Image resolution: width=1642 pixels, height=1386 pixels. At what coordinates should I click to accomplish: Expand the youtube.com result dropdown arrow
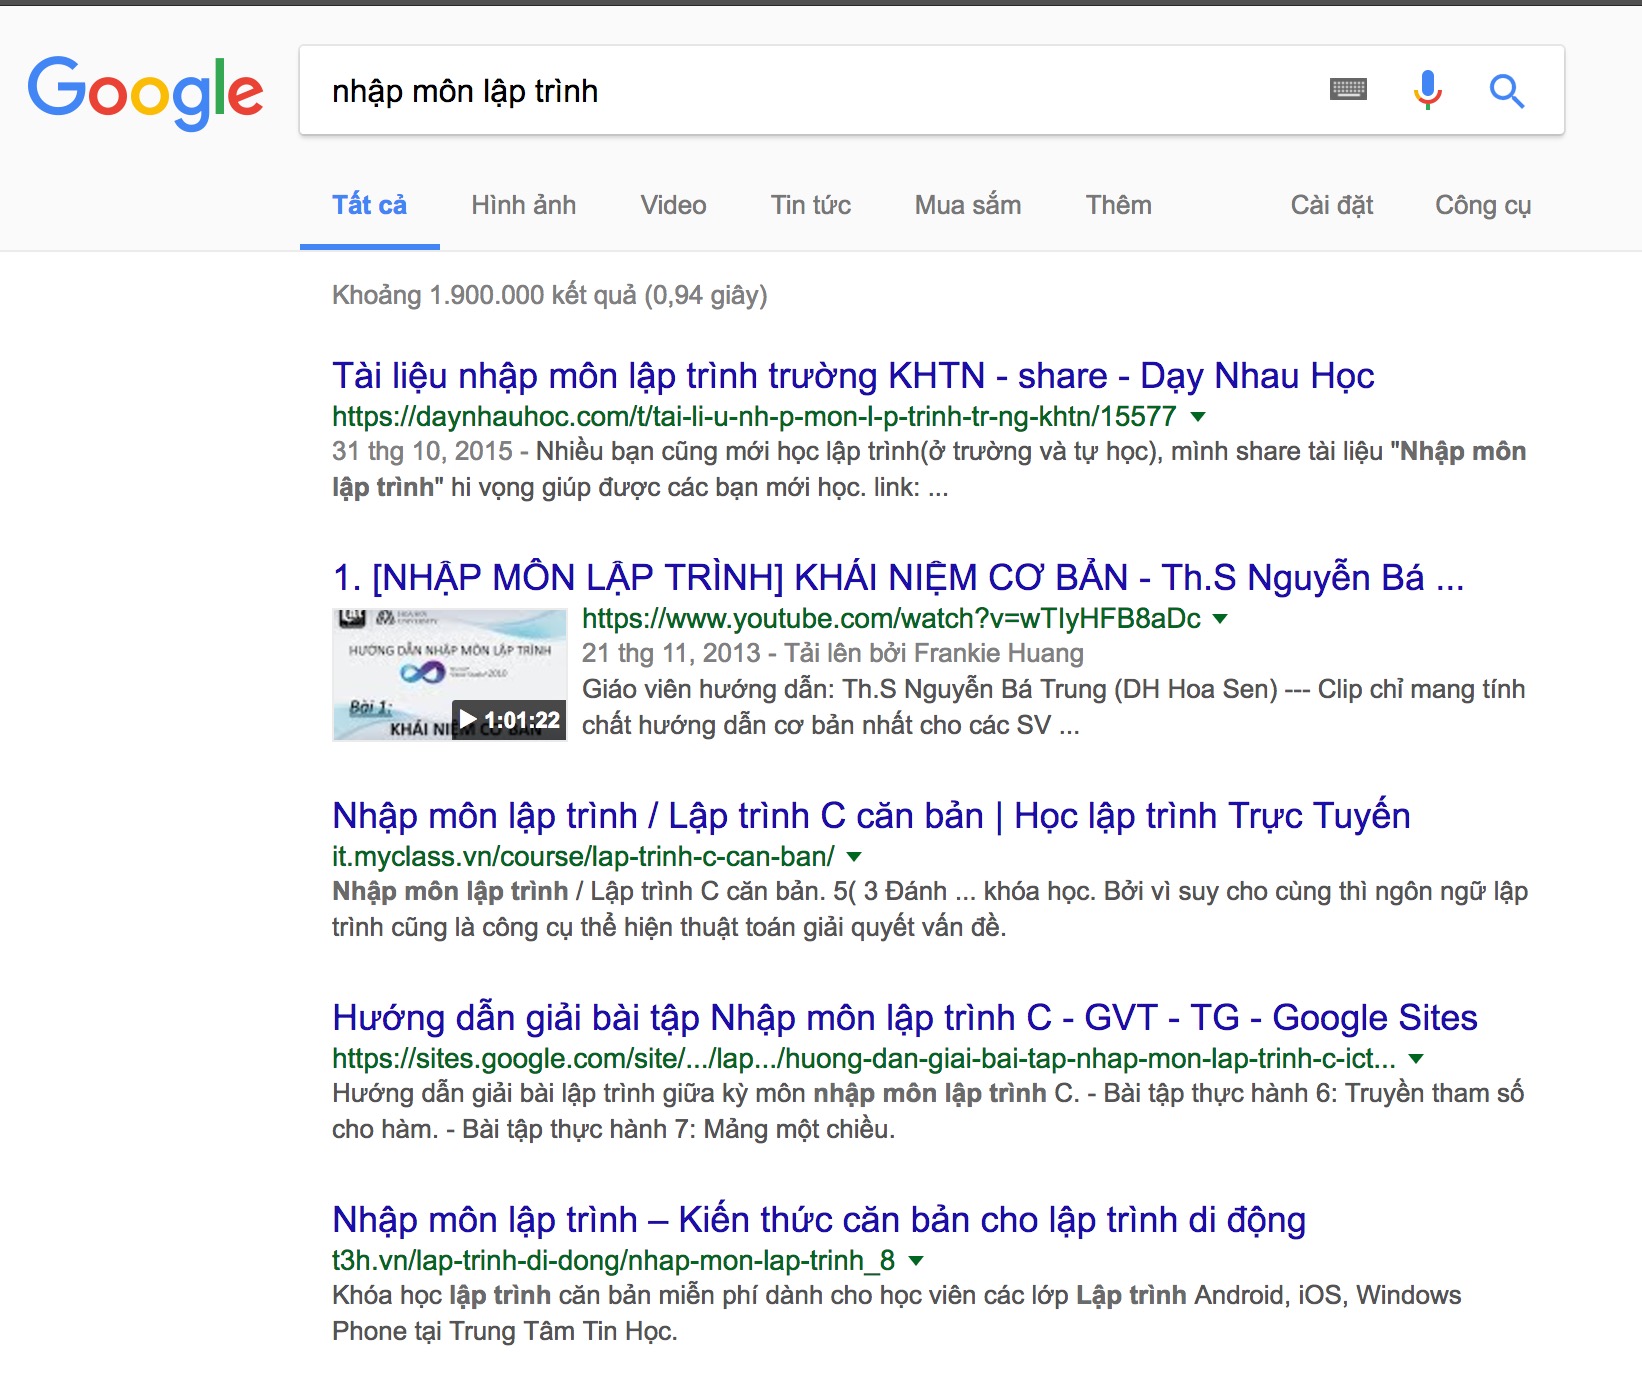pos(1220,619)
